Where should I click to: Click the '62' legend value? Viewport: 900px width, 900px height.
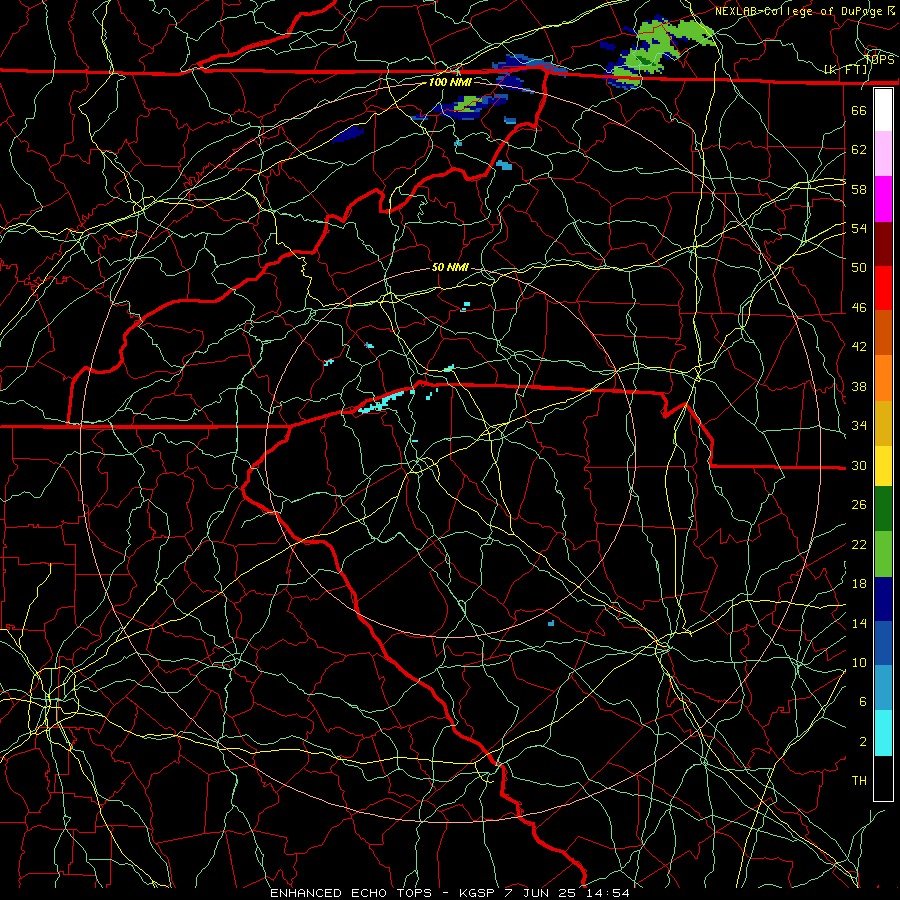point(859,150)
